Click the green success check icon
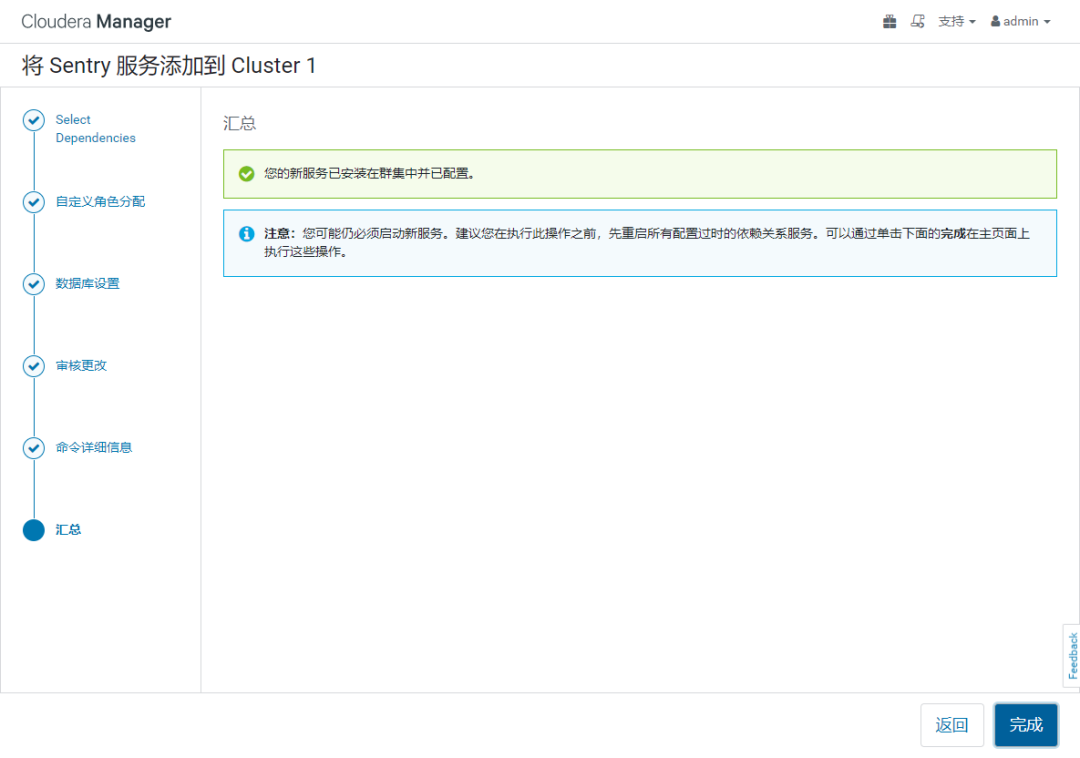This screenshot has width=1080, height=758. point(247,173)
